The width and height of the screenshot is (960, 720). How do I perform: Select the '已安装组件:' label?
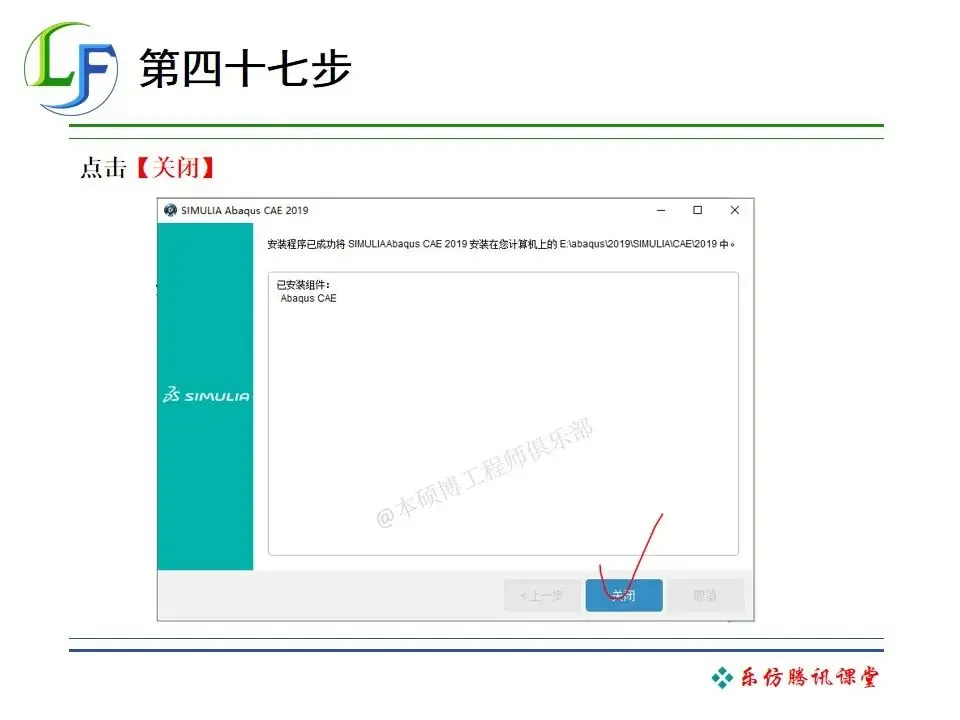coord(303,285)
